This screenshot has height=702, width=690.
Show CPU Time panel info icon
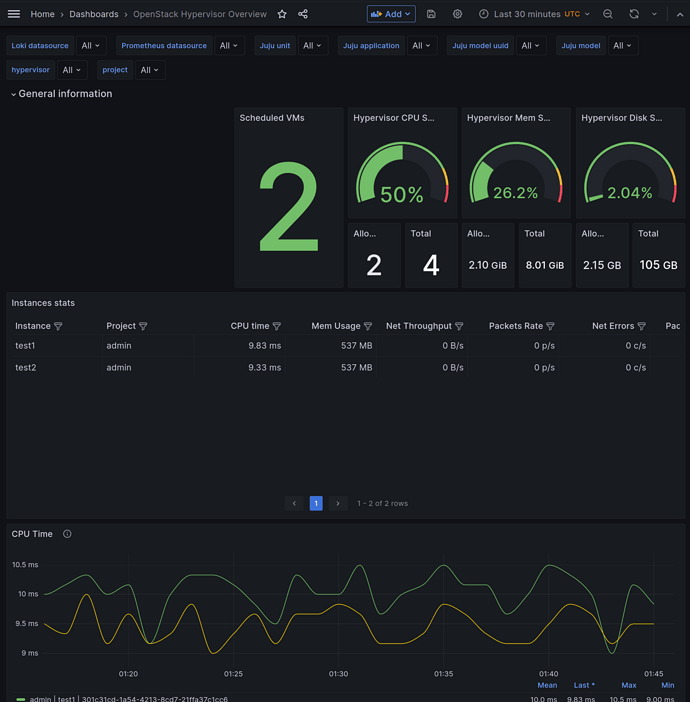67,534
